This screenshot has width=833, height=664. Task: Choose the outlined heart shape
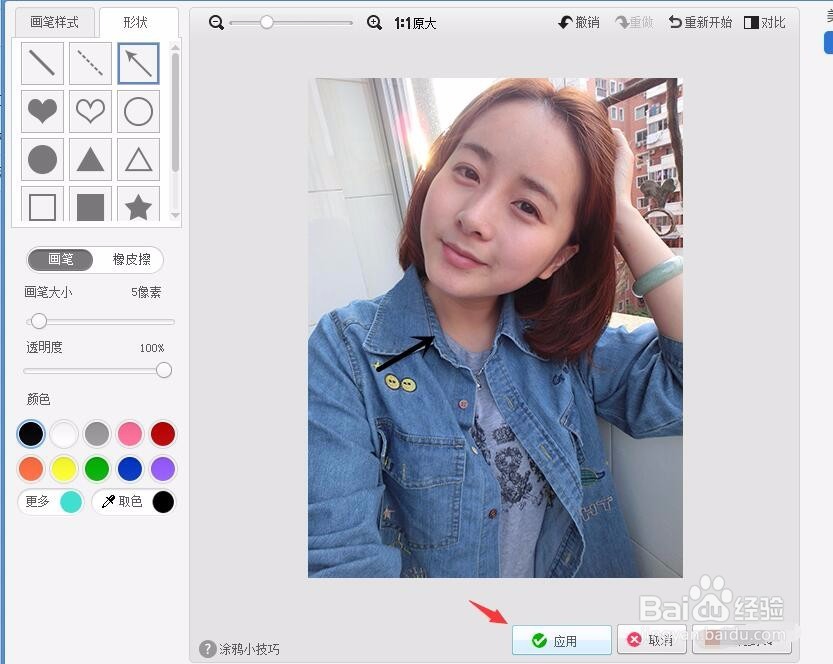(90, 111)
